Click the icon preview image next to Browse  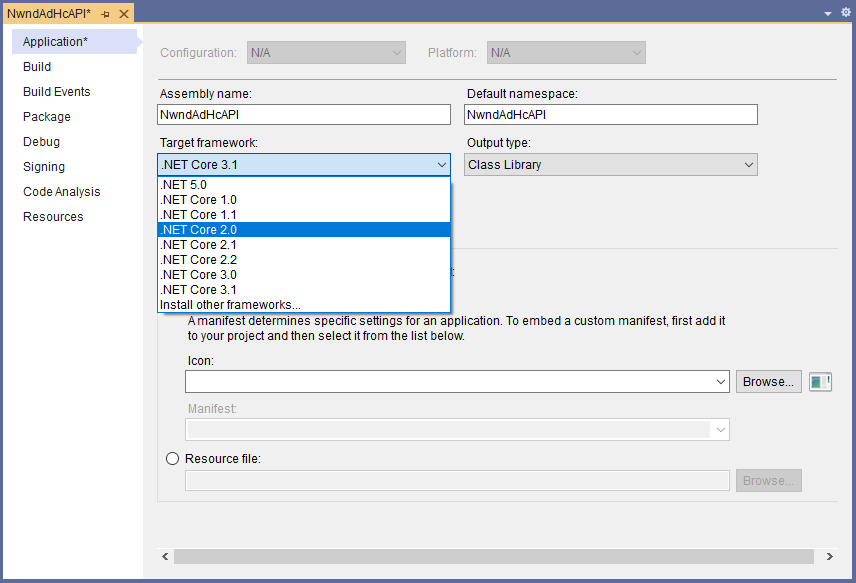[820, 382]
